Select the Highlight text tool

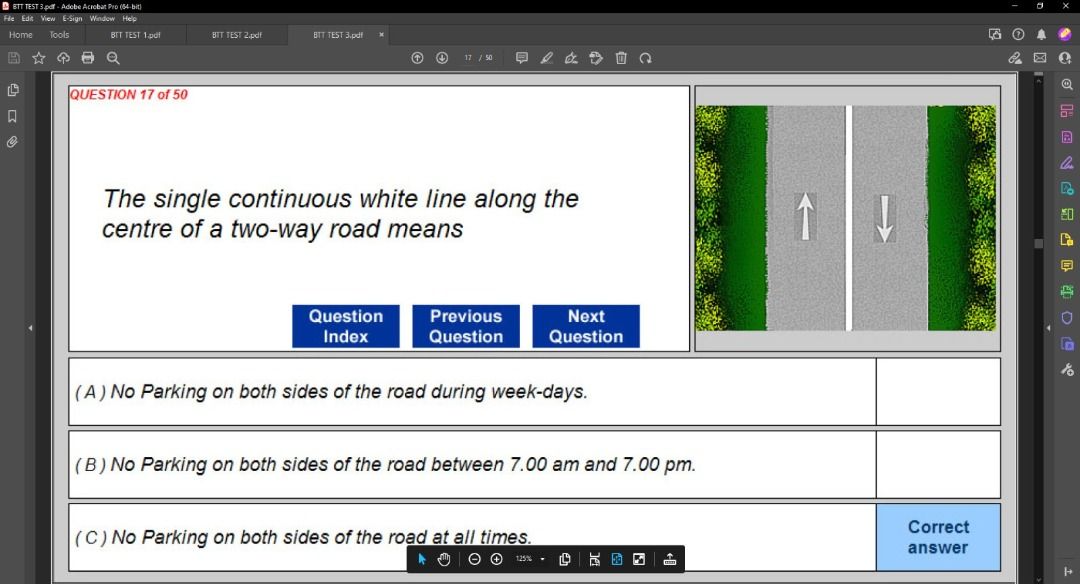547,58
